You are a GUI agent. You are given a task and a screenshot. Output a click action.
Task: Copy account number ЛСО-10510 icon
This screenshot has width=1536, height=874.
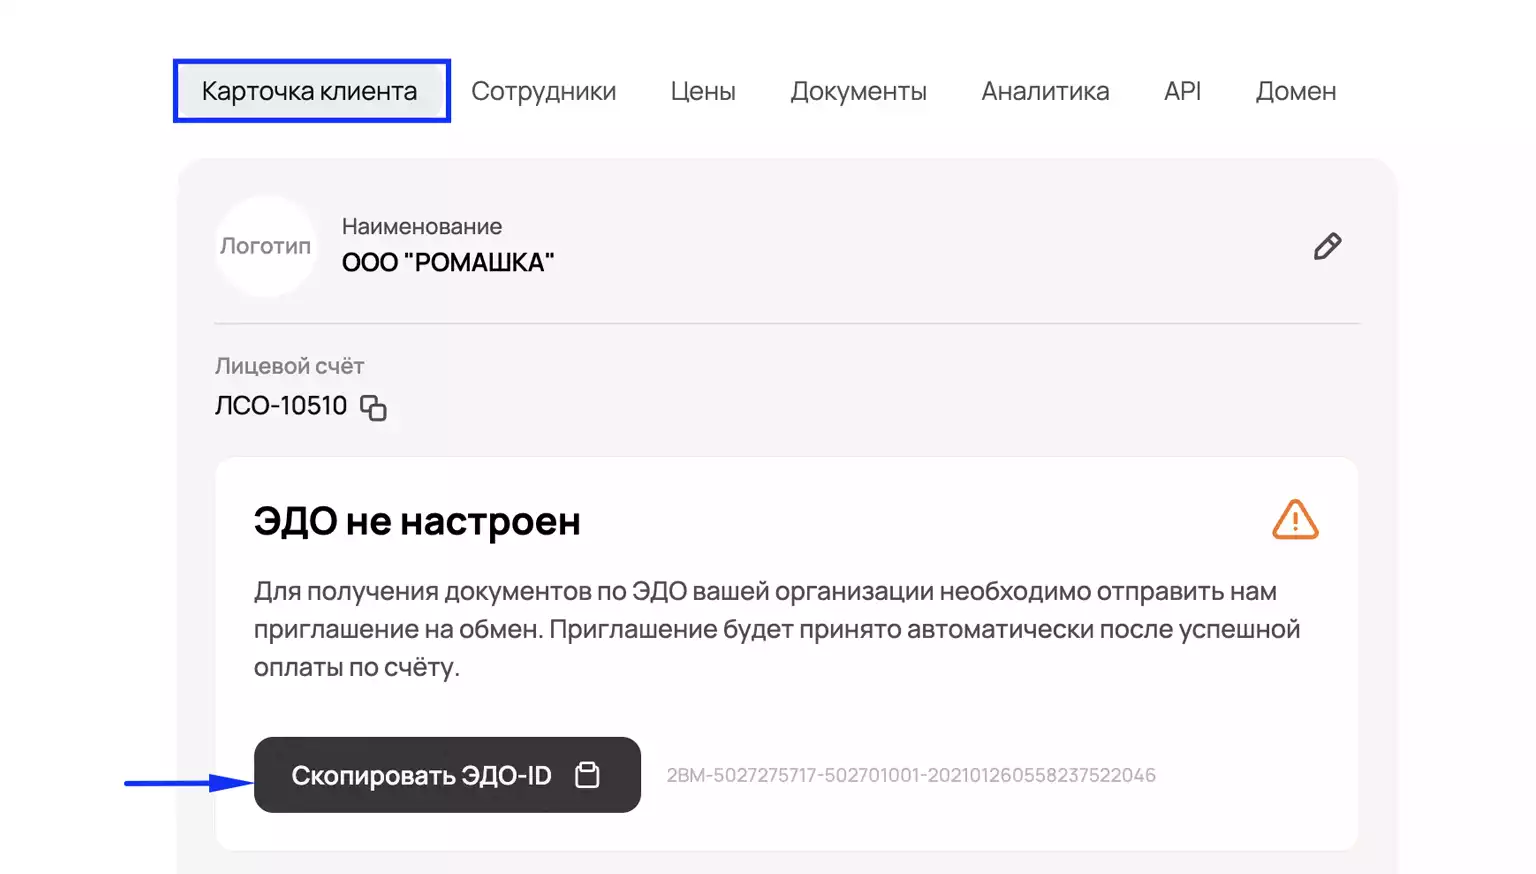[373, 407]
